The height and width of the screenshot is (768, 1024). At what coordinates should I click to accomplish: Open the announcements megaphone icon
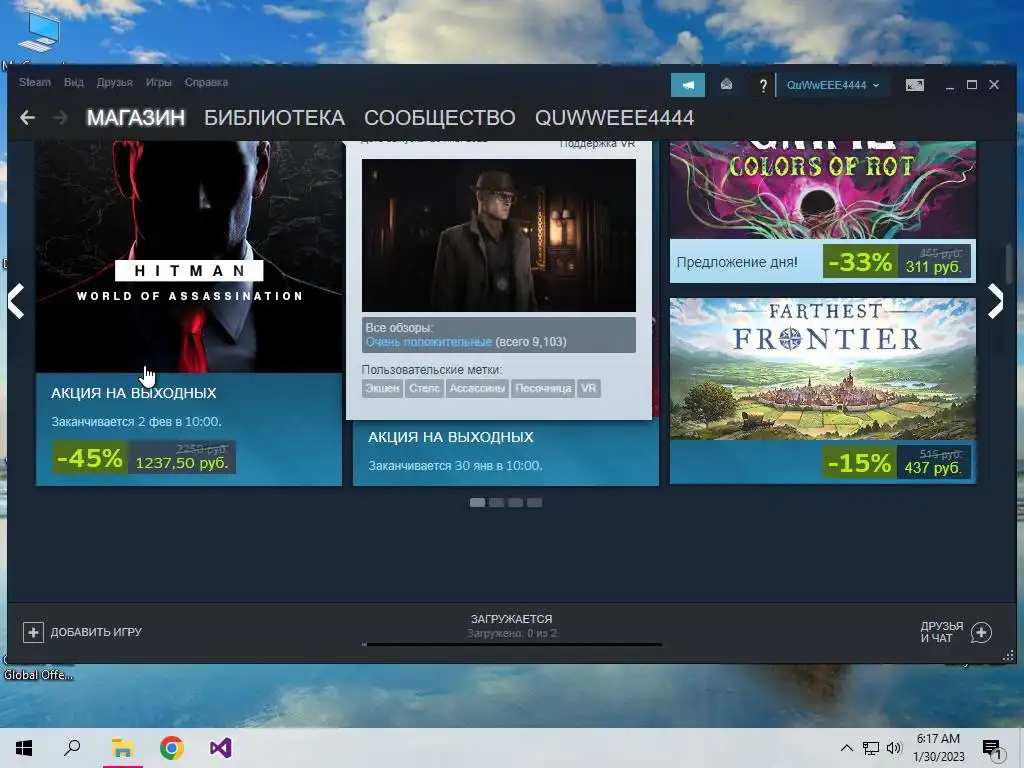coord(688,85)
